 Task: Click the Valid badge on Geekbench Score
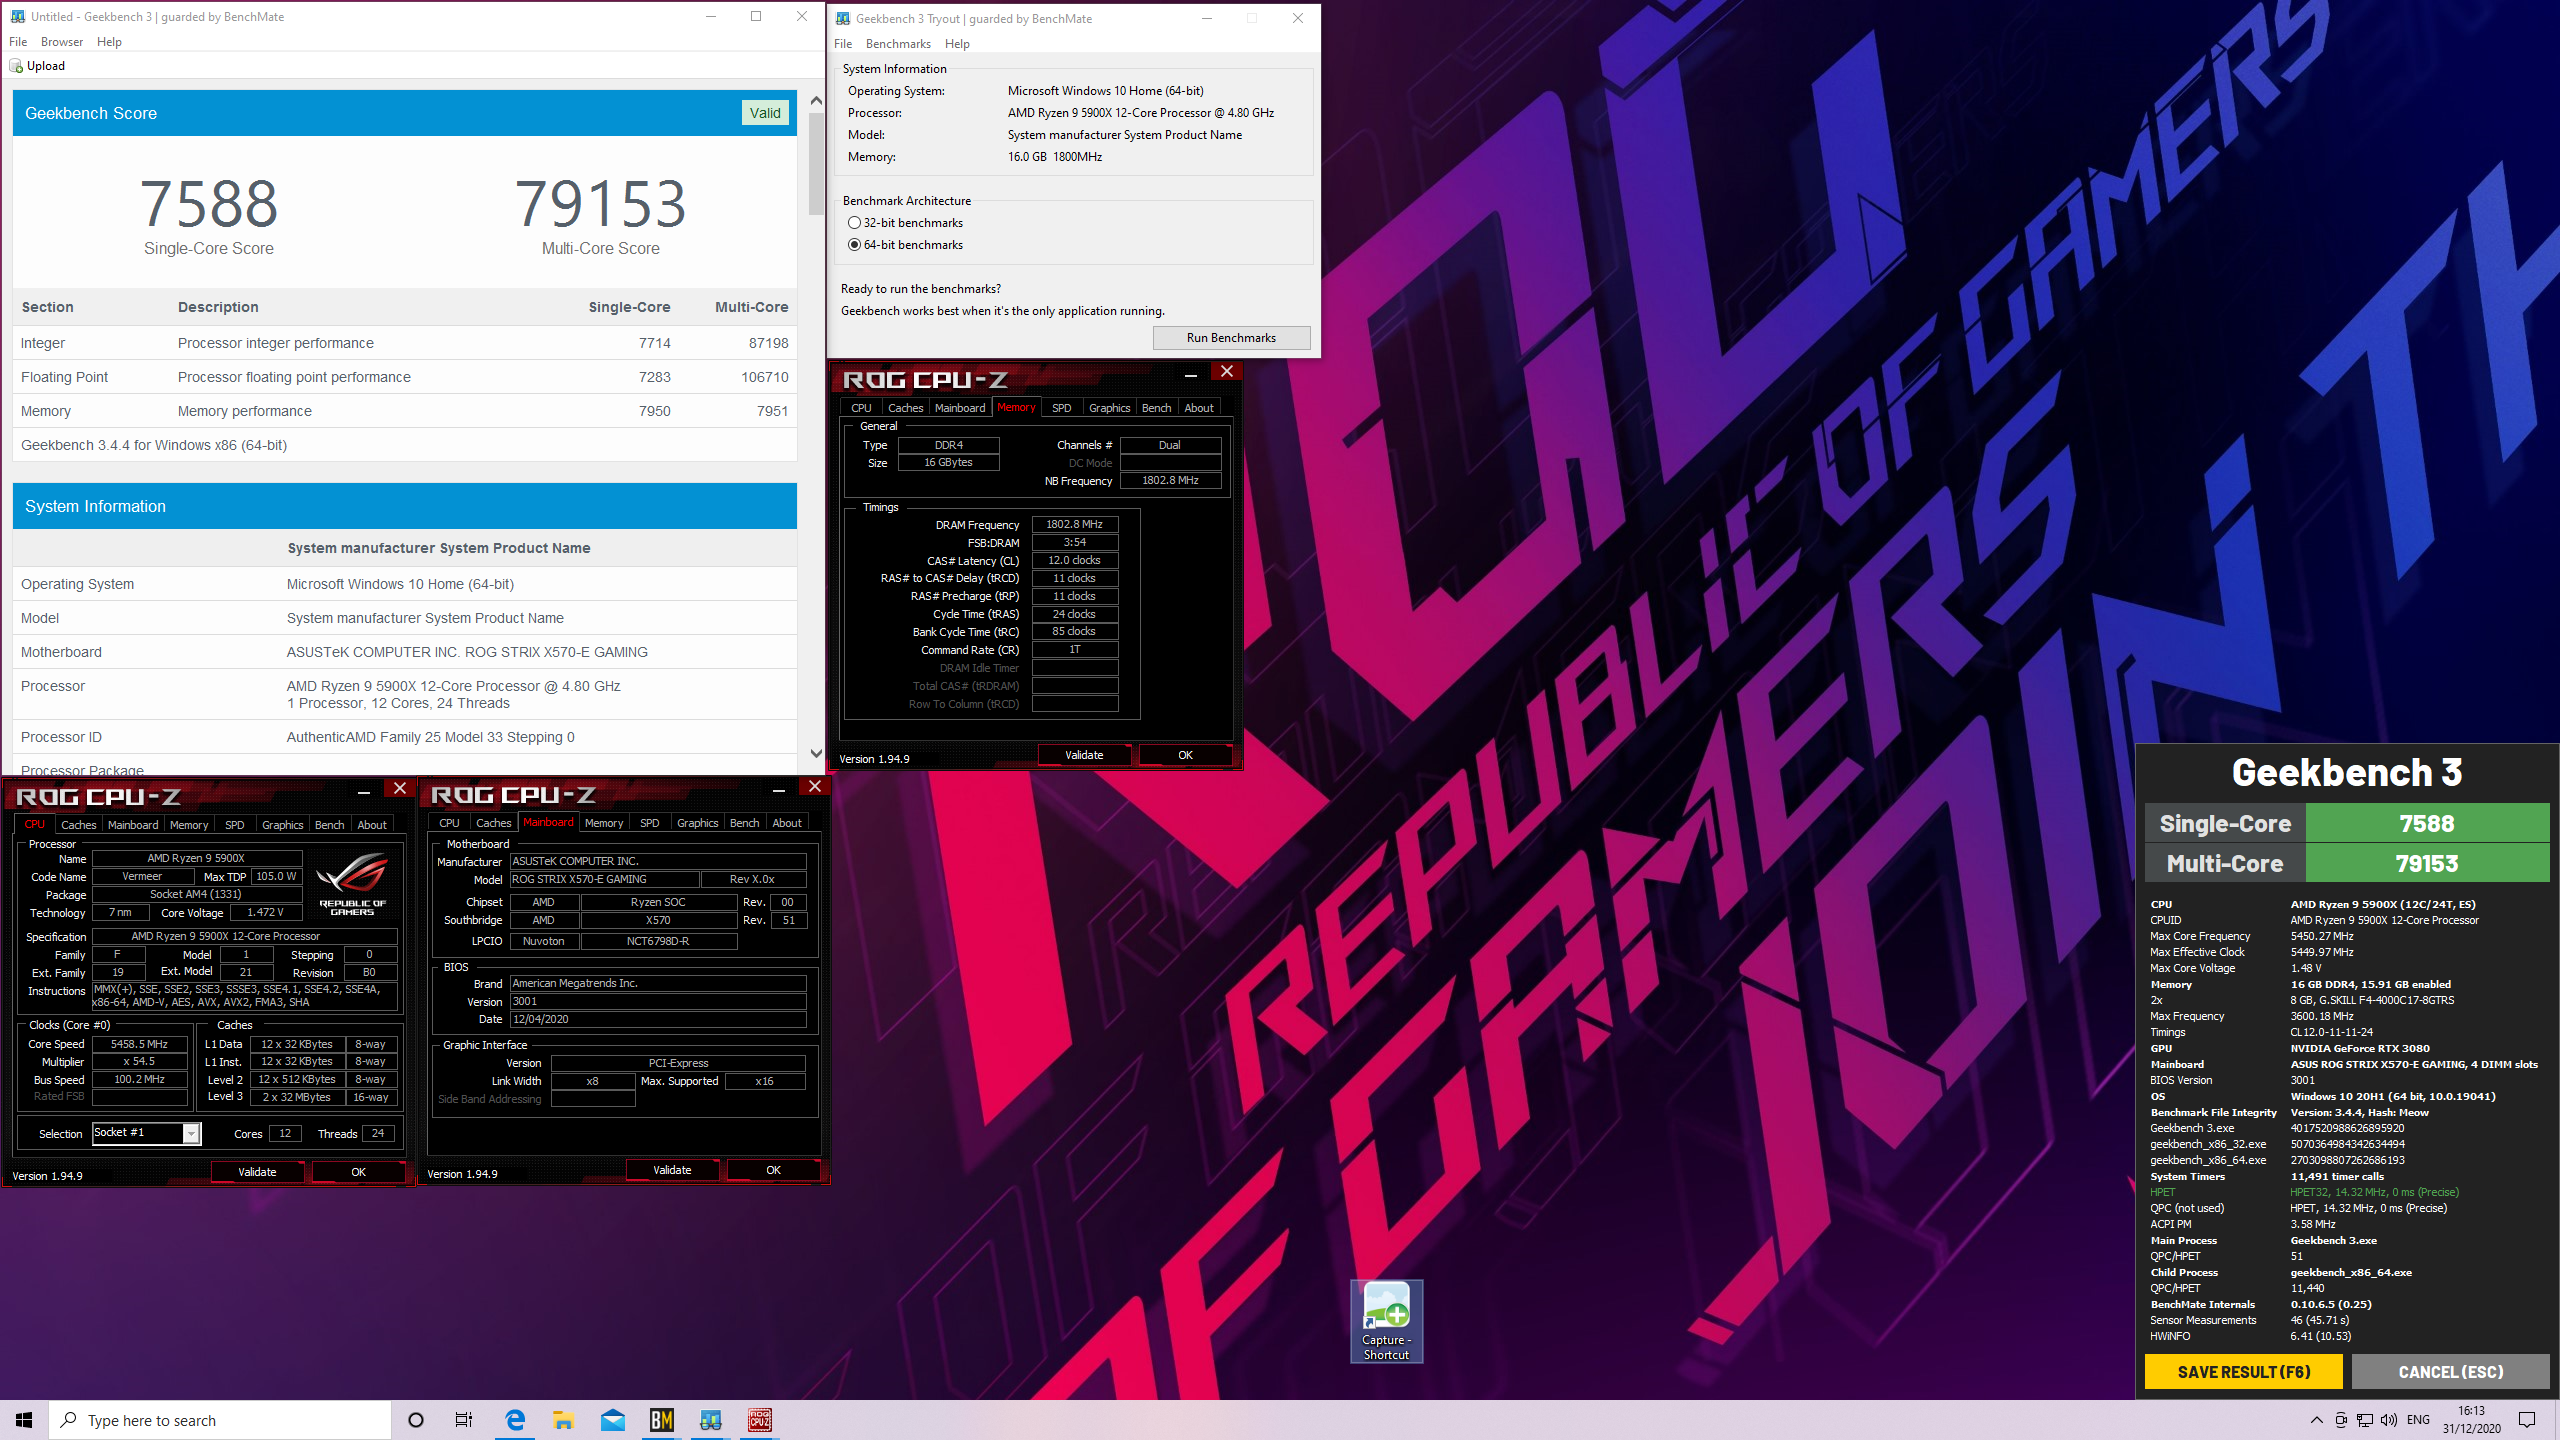pyautogui.click(x=765, y=113)
